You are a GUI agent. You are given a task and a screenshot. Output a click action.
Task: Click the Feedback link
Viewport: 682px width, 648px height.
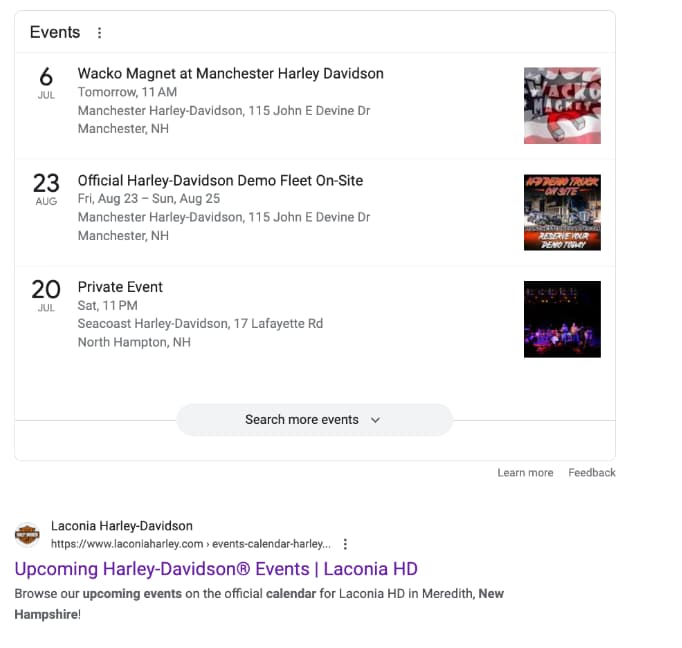point(592,473)
